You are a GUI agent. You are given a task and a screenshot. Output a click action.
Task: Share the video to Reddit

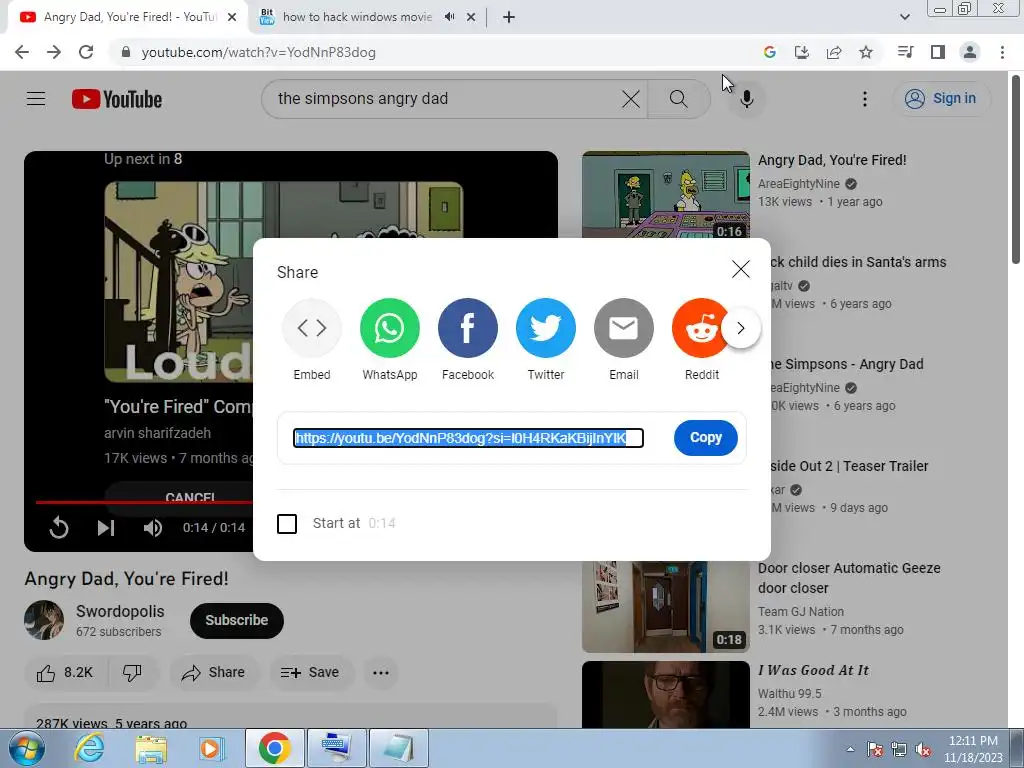click(701, 328)
